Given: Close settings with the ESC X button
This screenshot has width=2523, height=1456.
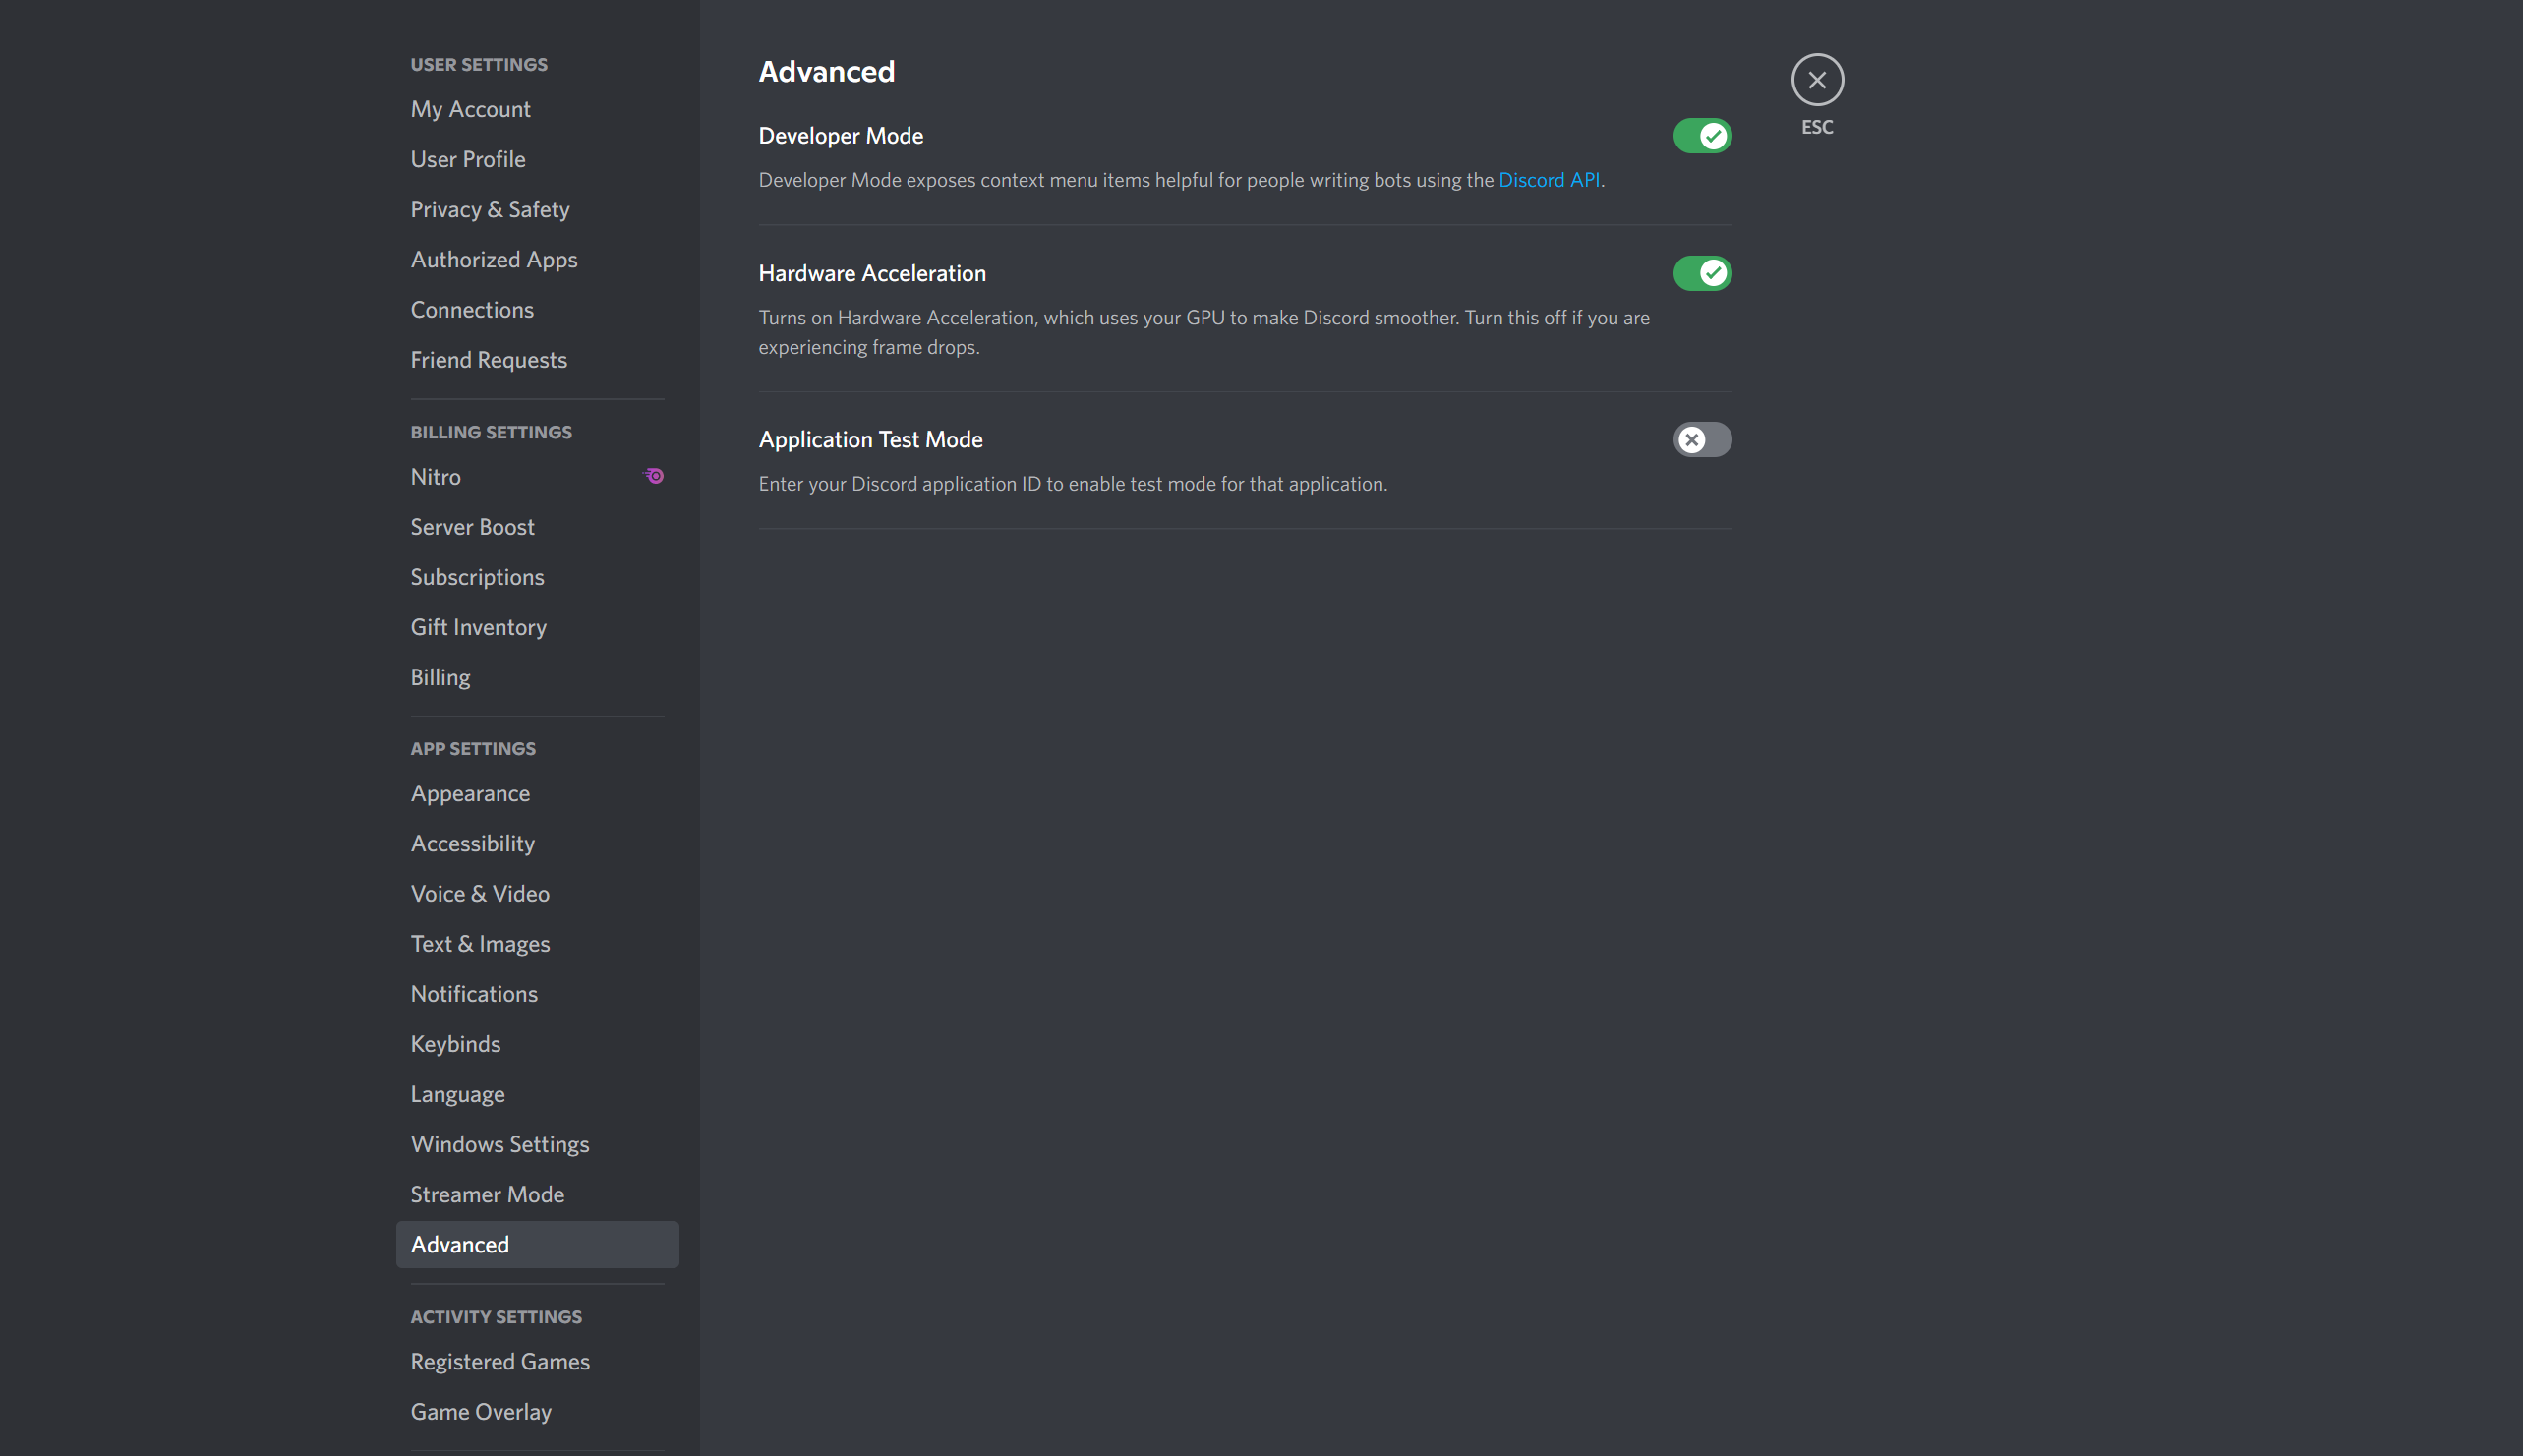Looking at the screenshot, I should [1816, 80].
